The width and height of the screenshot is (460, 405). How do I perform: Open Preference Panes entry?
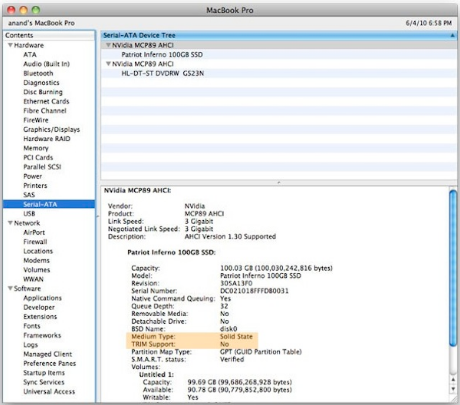pyautogui.click(x=49, y=363)
